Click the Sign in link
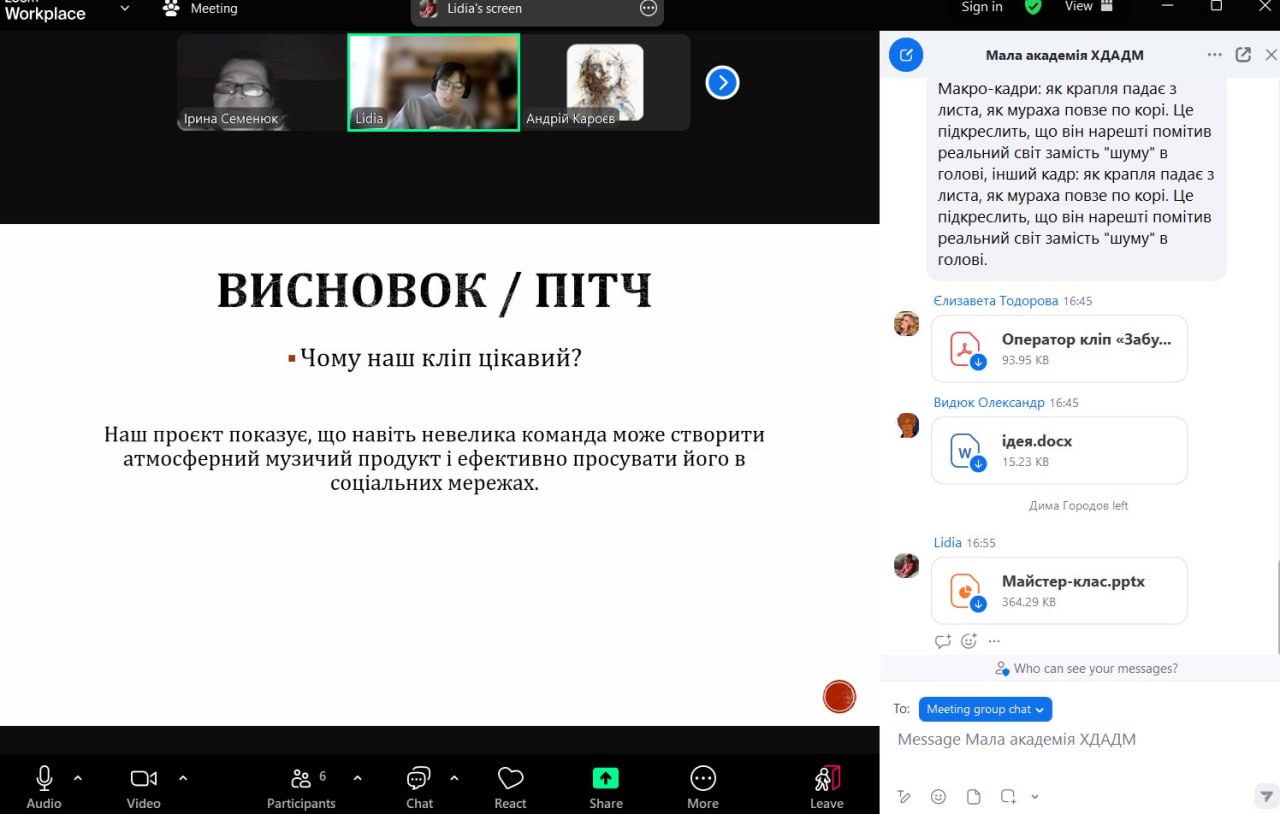This screenshot has height=814, width=1280. coord(981,7)
